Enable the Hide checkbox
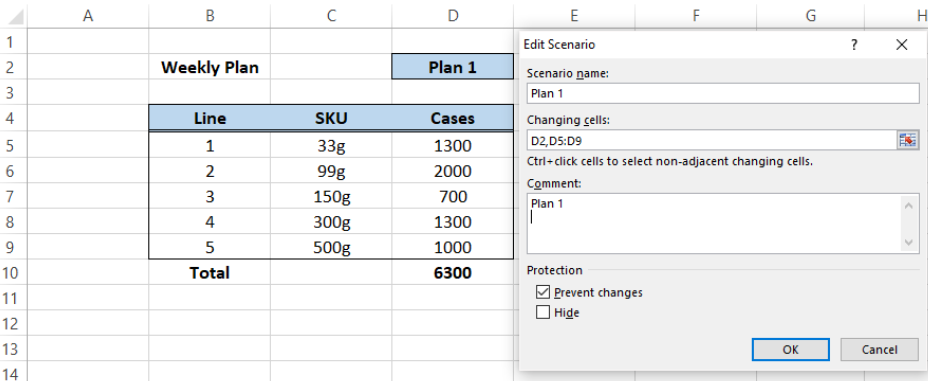The width and height of the screenshot is (929, 381). [x=543, y=312]
